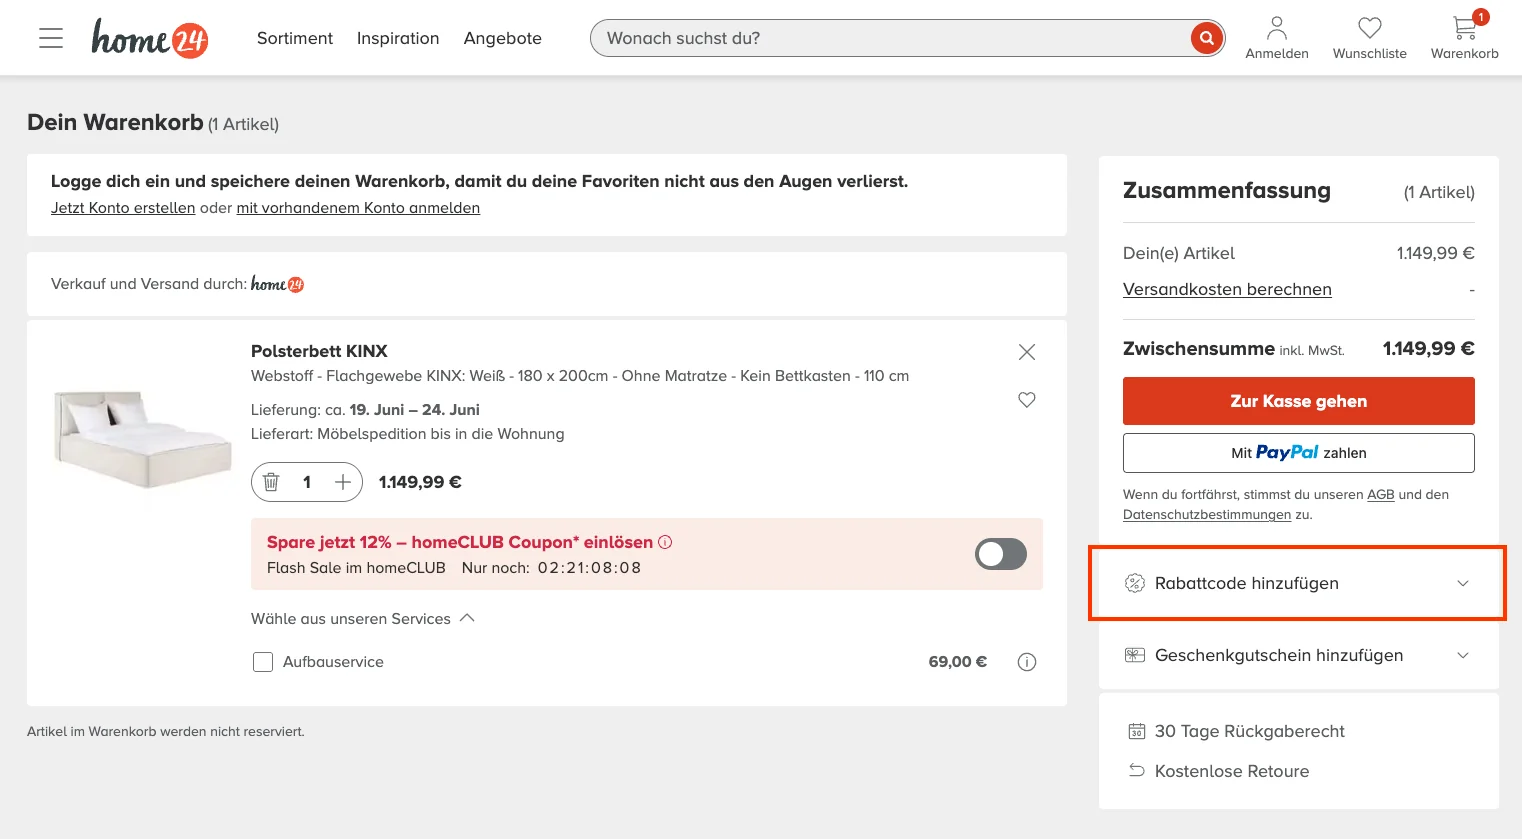This screenshot has height=839, width=1522.
Task: Click the Zur Kasse gehen button
Action: (1299, 401)
